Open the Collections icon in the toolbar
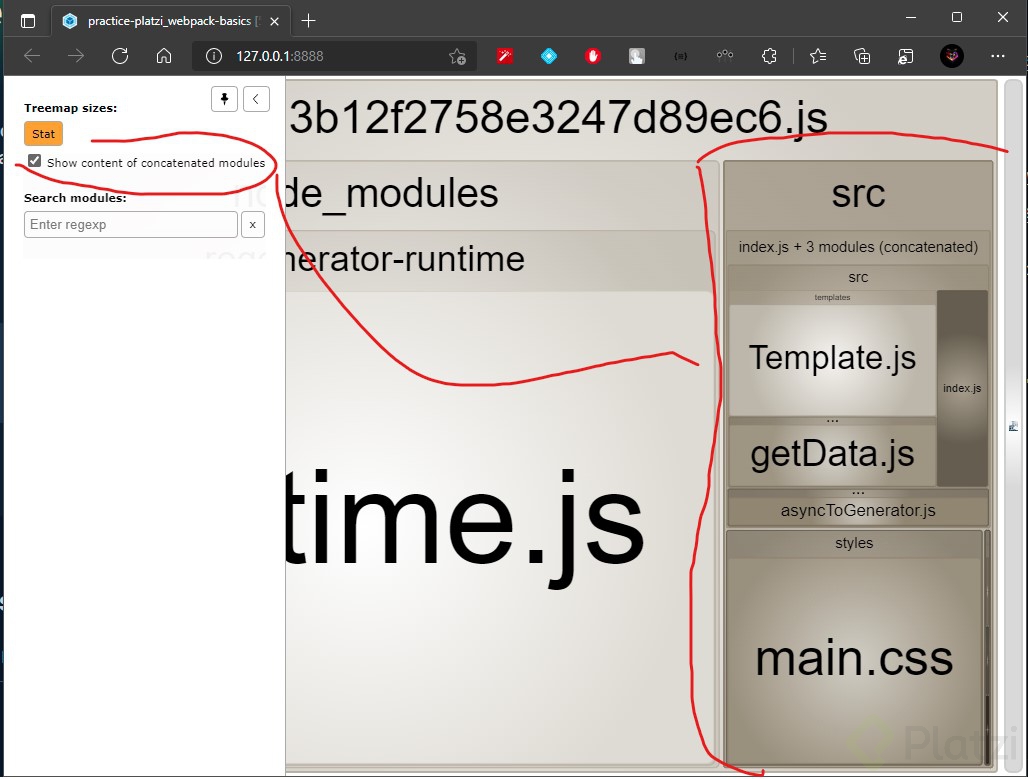This screenshot has height=779, width=1028. (862, 56)
